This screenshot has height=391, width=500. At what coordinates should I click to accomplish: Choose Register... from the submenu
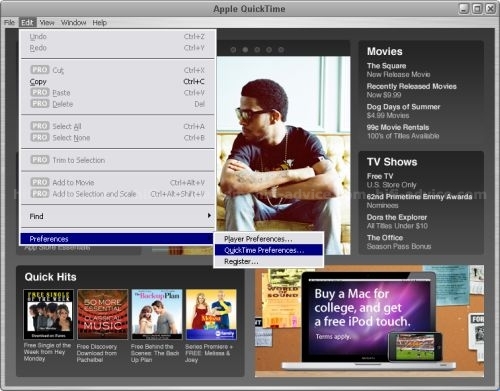(269, 261)
